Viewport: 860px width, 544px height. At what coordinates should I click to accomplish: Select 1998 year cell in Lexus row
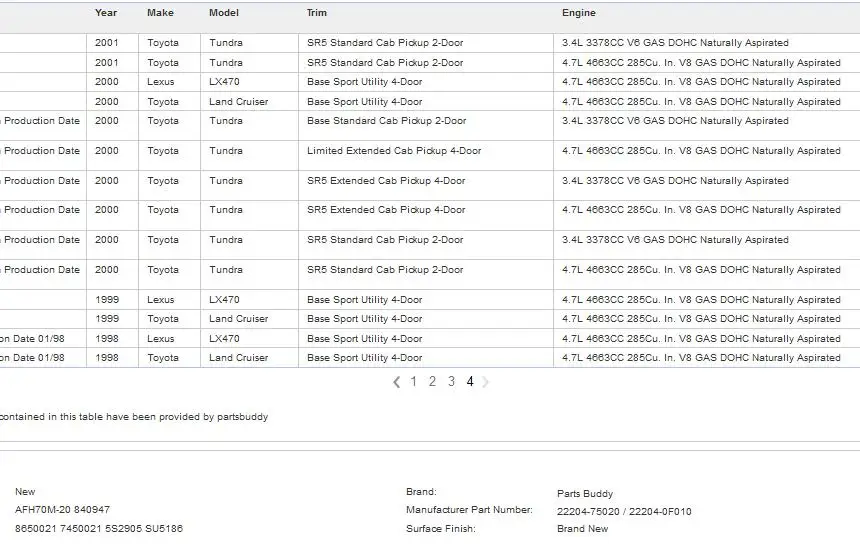[106, 339]
